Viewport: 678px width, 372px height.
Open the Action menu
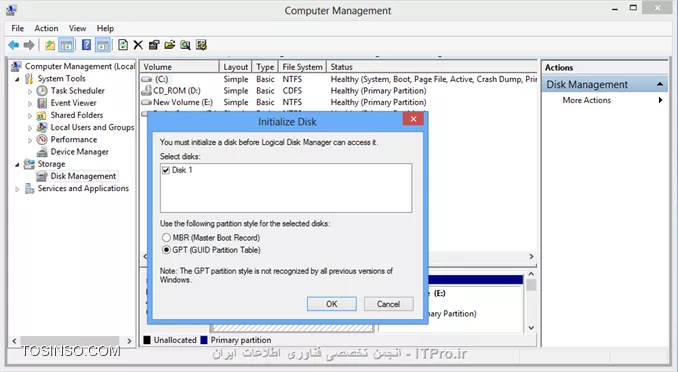pyautogui.click(x=46, y=28)
